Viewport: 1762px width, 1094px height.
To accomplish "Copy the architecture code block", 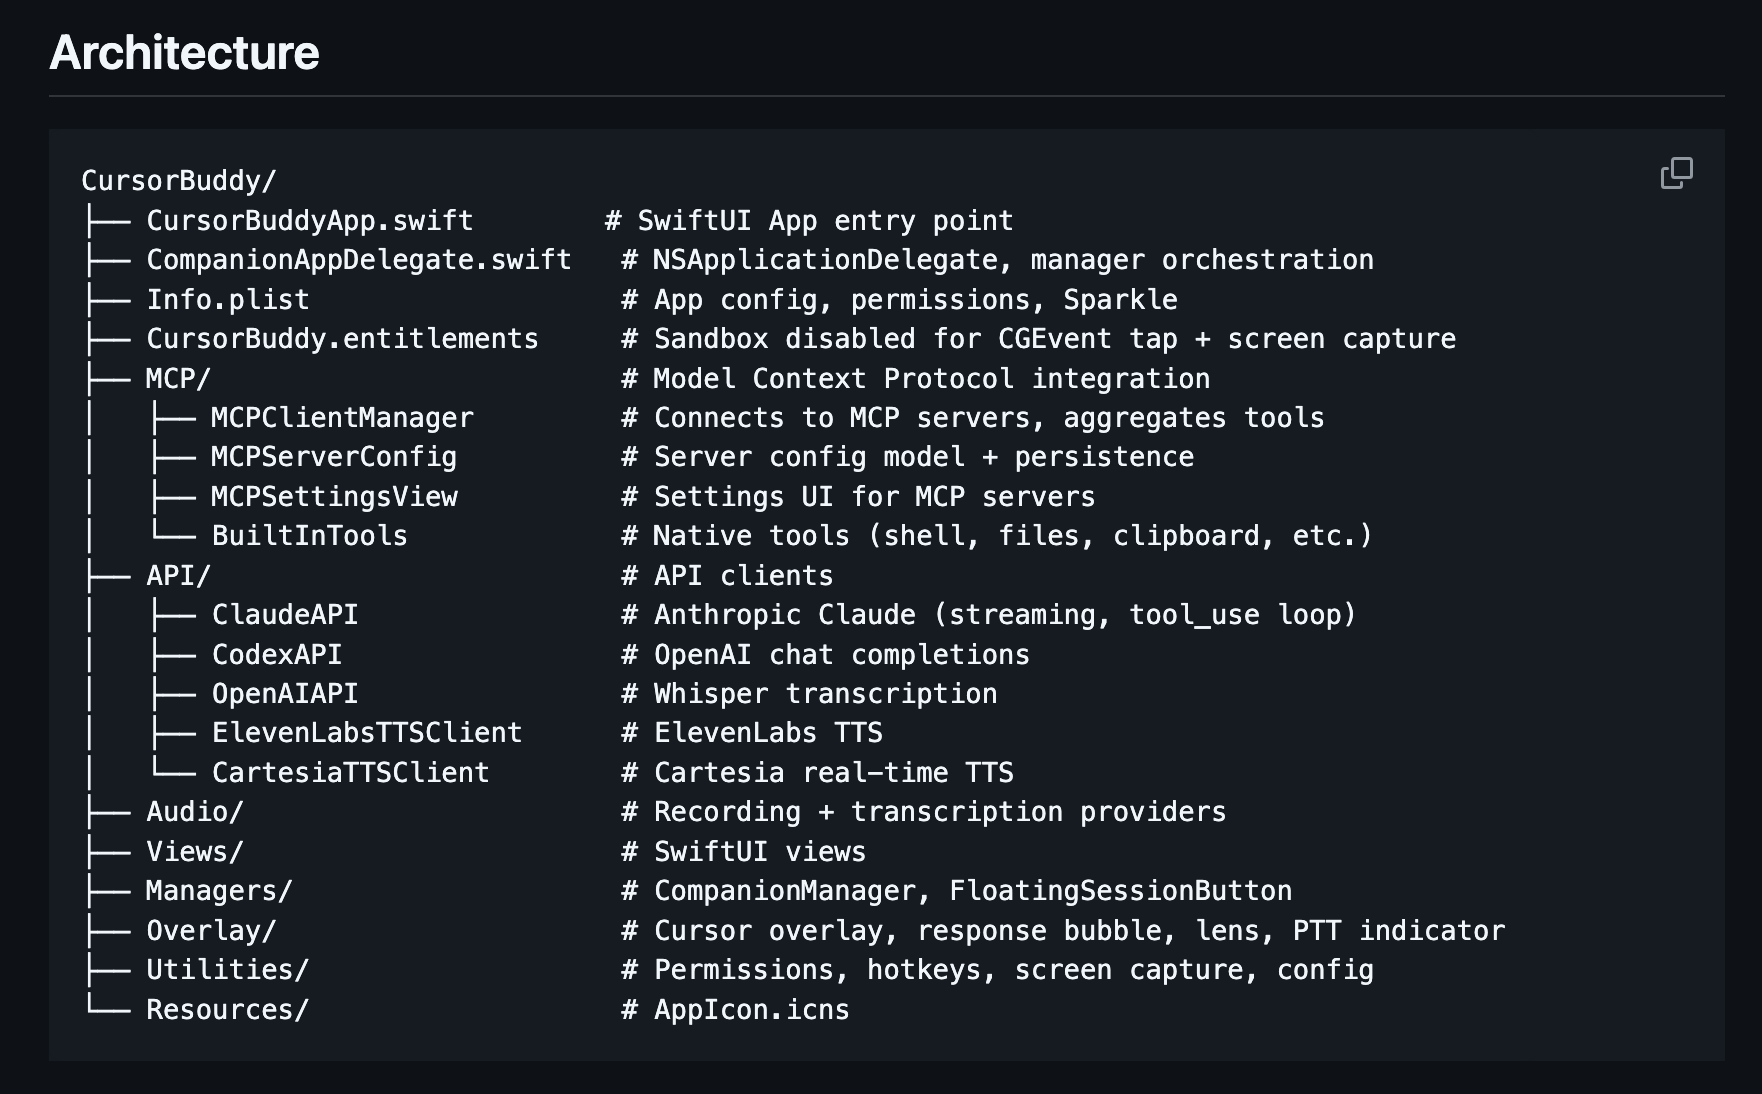I will coord(1676,173).
